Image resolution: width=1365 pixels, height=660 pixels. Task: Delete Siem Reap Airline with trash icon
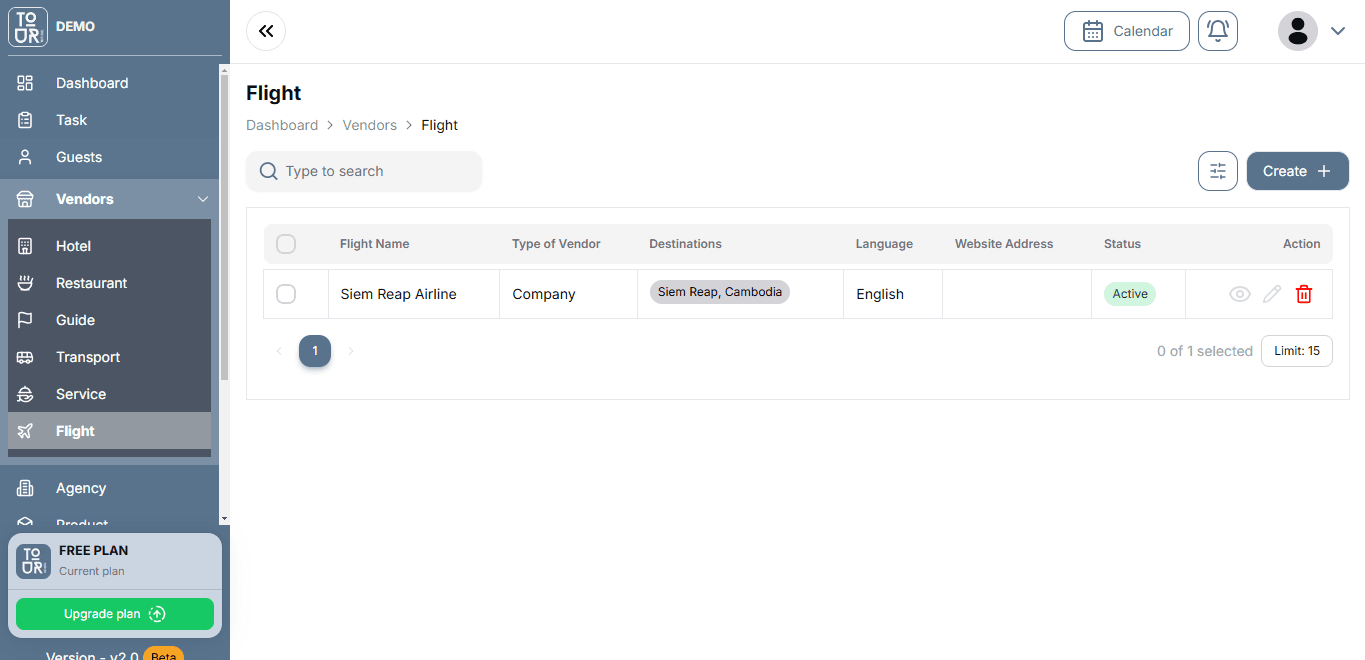(x=1303, y=294)
